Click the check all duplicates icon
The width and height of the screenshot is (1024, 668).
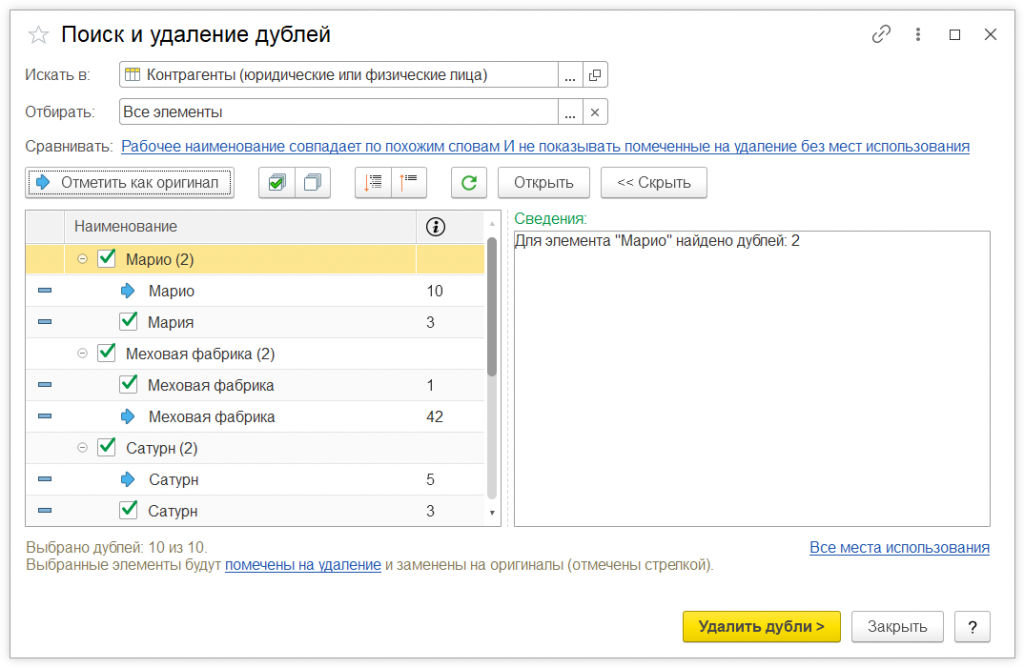tap(277, 183)
